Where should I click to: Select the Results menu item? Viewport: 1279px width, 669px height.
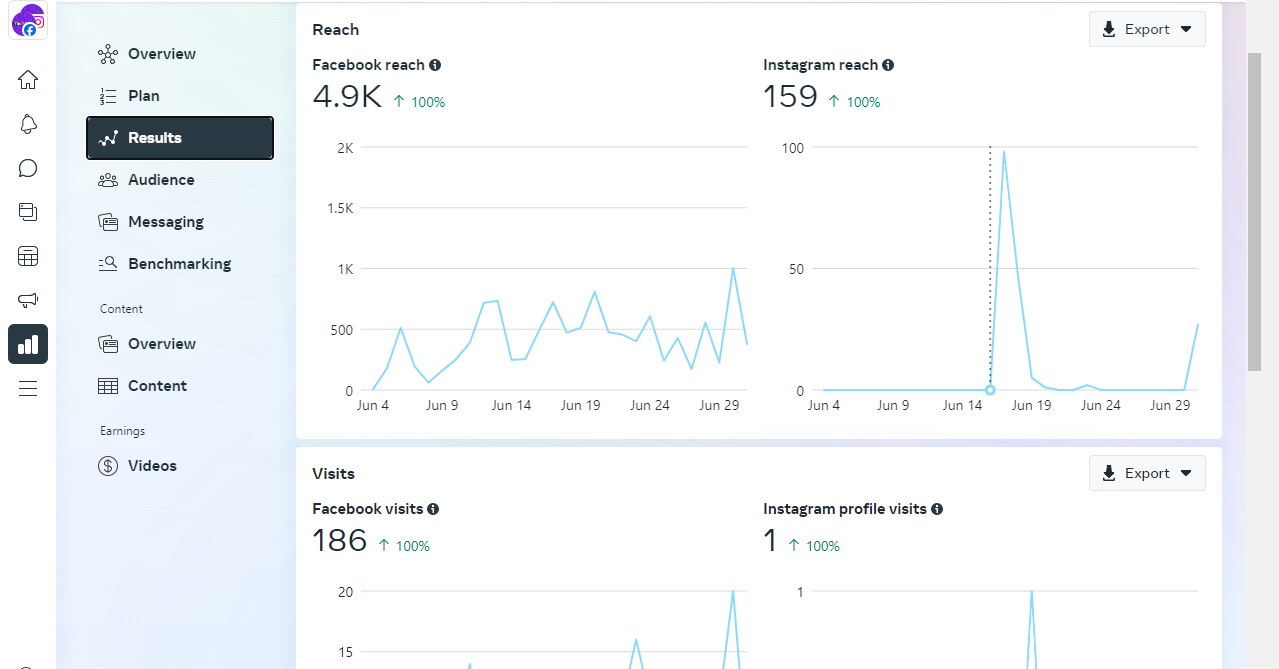click(180, 138)
